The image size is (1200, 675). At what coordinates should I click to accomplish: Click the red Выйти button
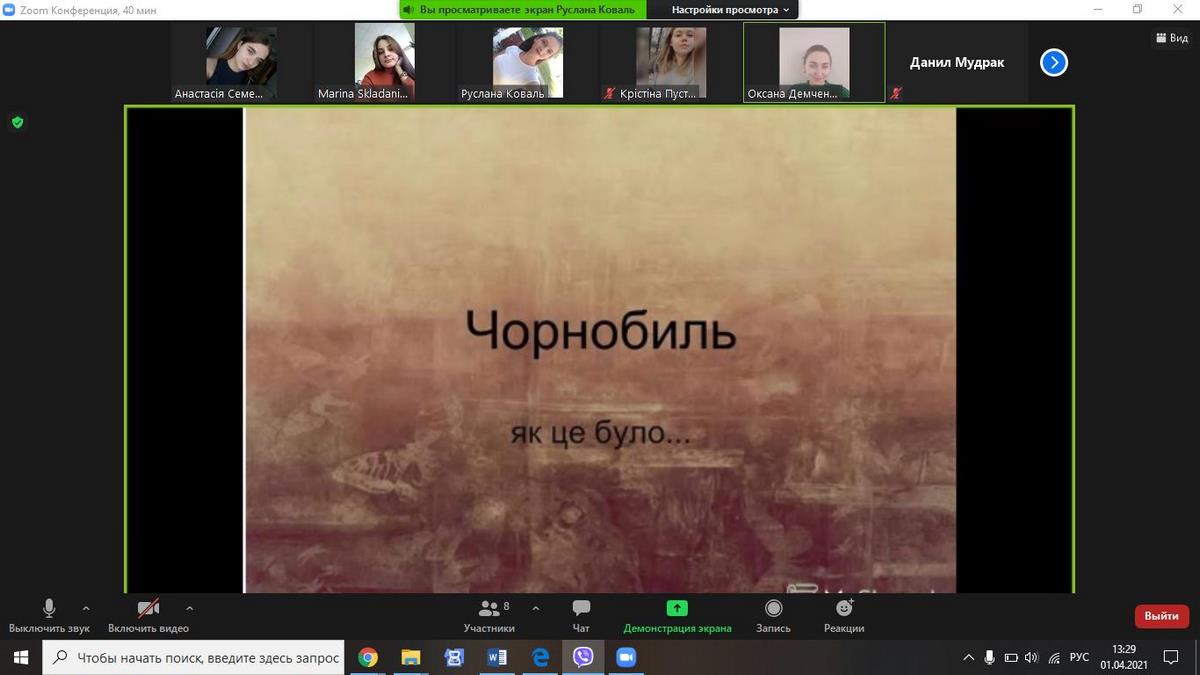click(1161, 616)
